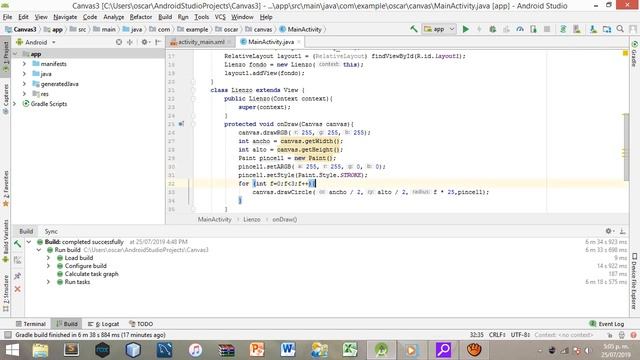640x360 pixels.
Task: Click the CRLF line separator indicator
Action: tap(498, 335)
